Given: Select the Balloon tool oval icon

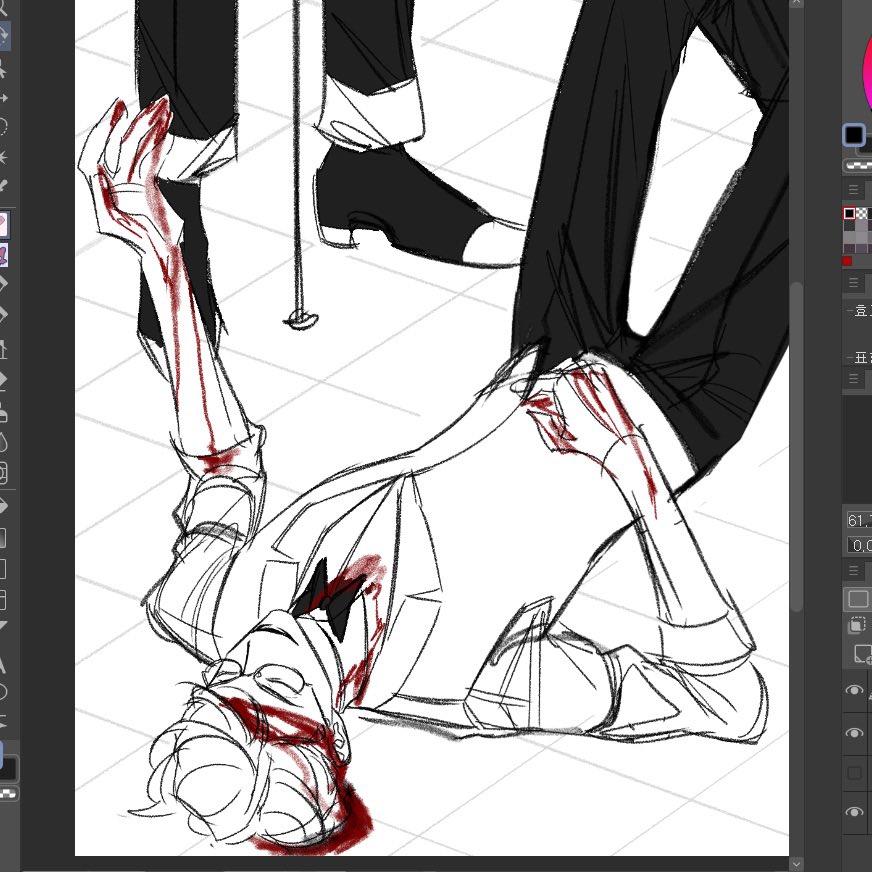Looking at the screenshot, I should (x=3, y=693).
